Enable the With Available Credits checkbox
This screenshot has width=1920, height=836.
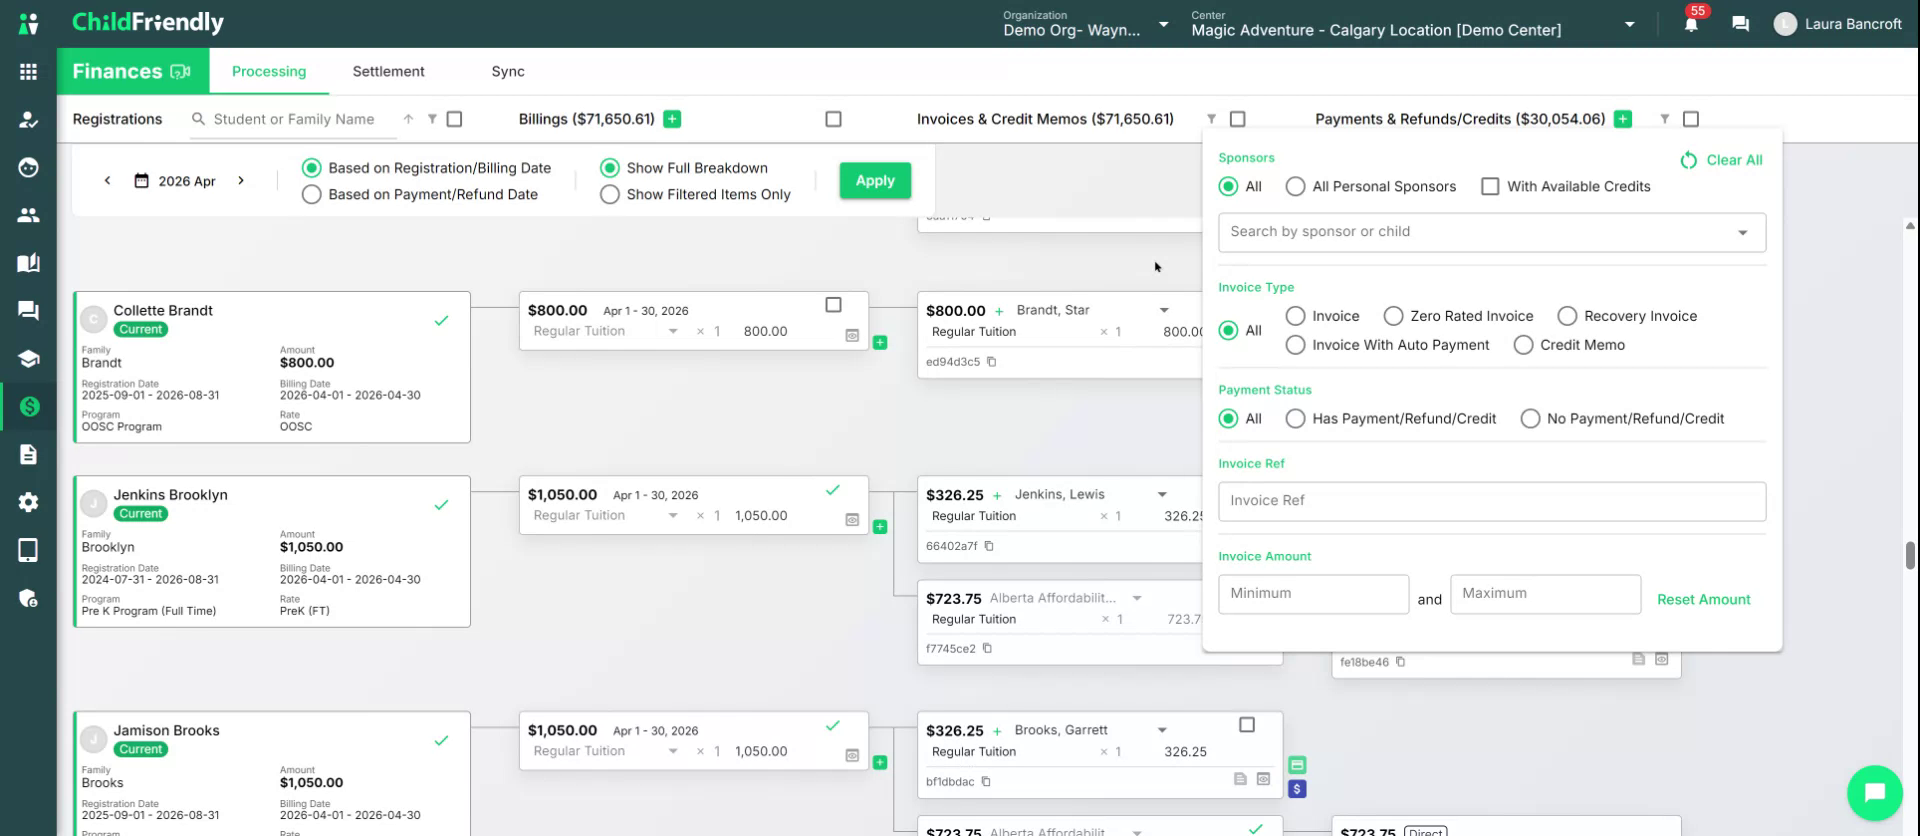(x=1490, y=187)
